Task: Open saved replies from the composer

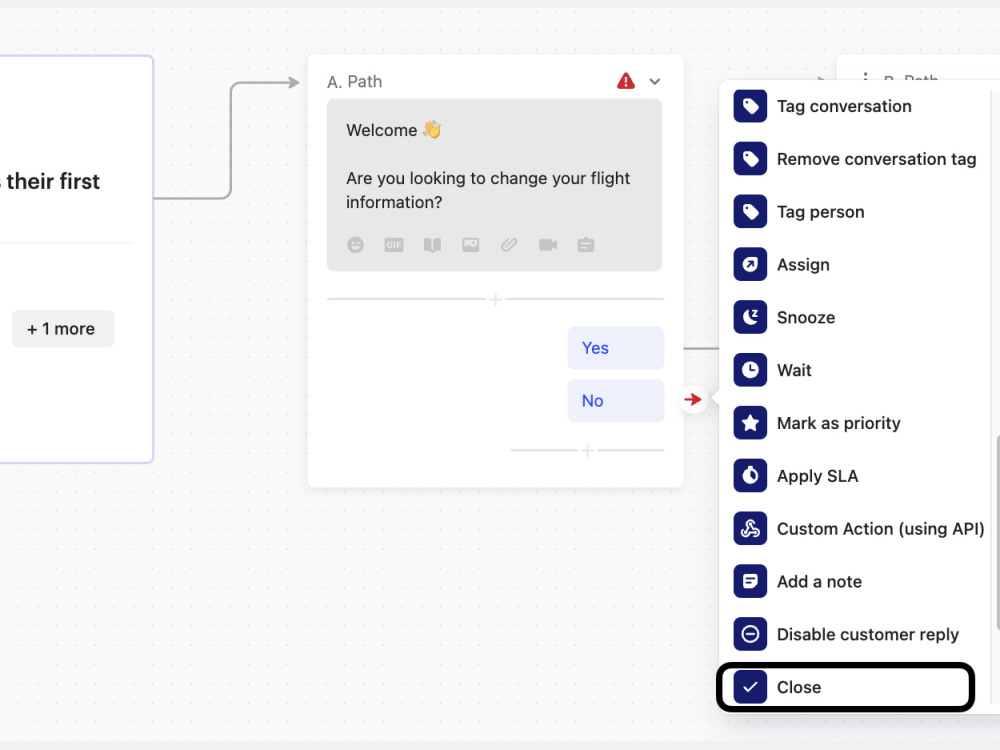Action: coord(585,244)
